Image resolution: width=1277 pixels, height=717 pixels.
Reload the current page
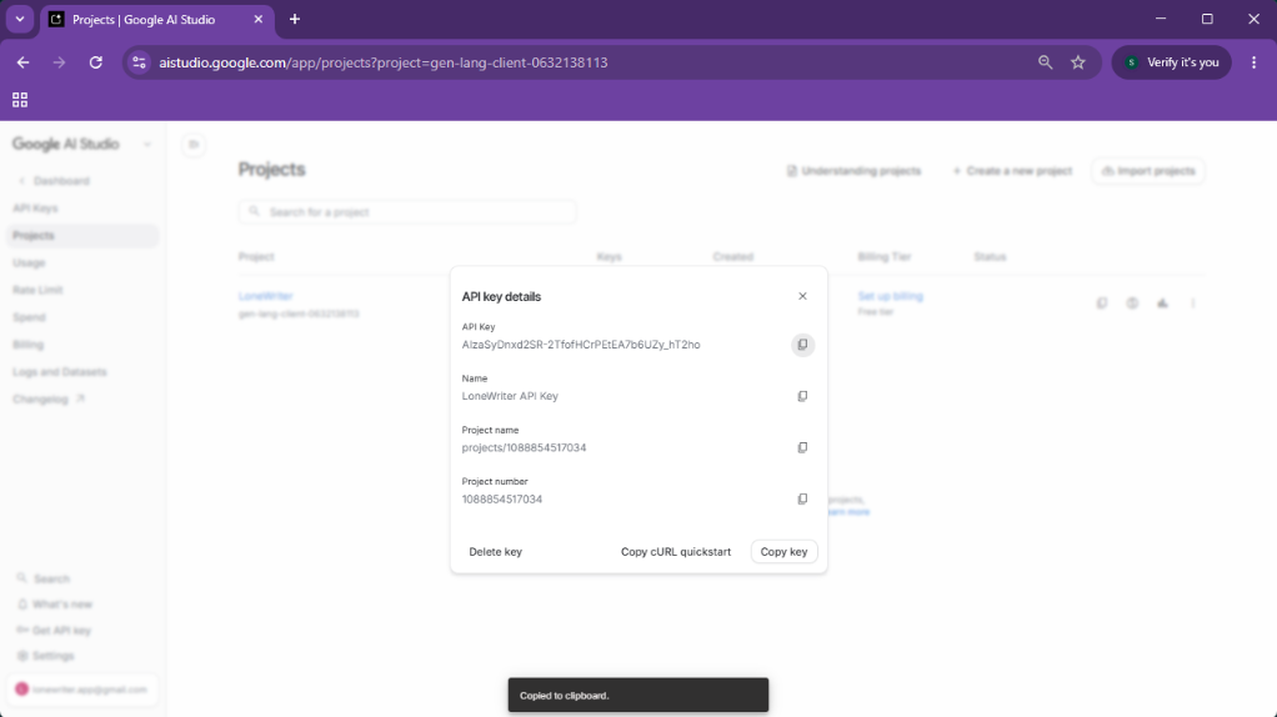pos(96,62)
